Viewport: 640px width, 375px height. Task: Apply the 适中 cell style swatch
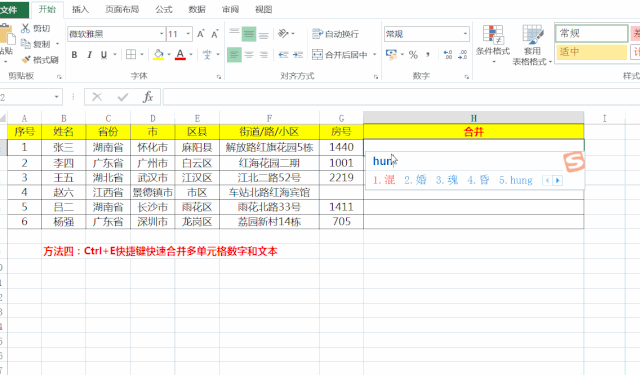[591, 51]
